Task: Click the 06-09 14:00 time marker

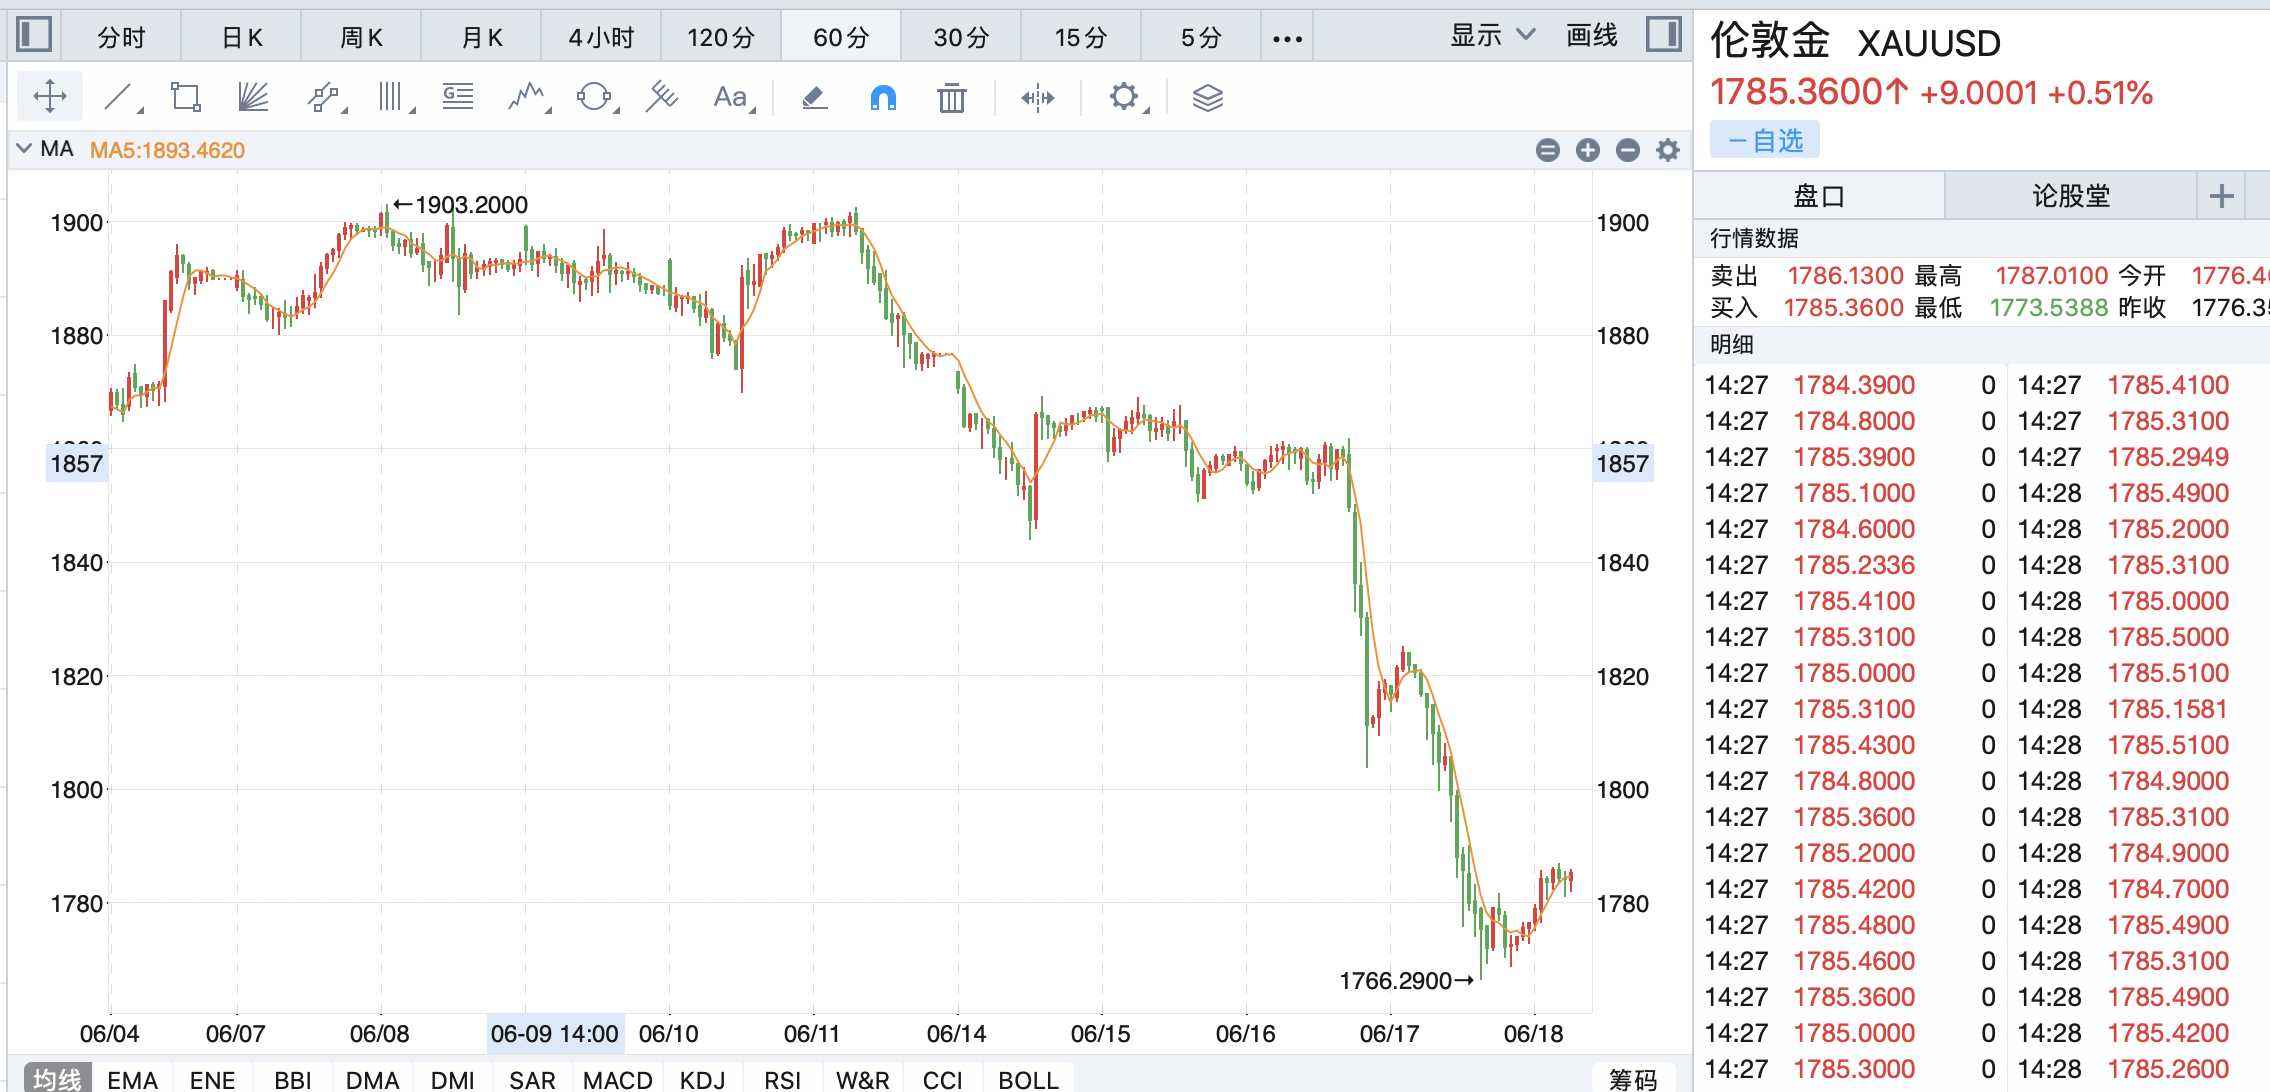Action: 555,1033
